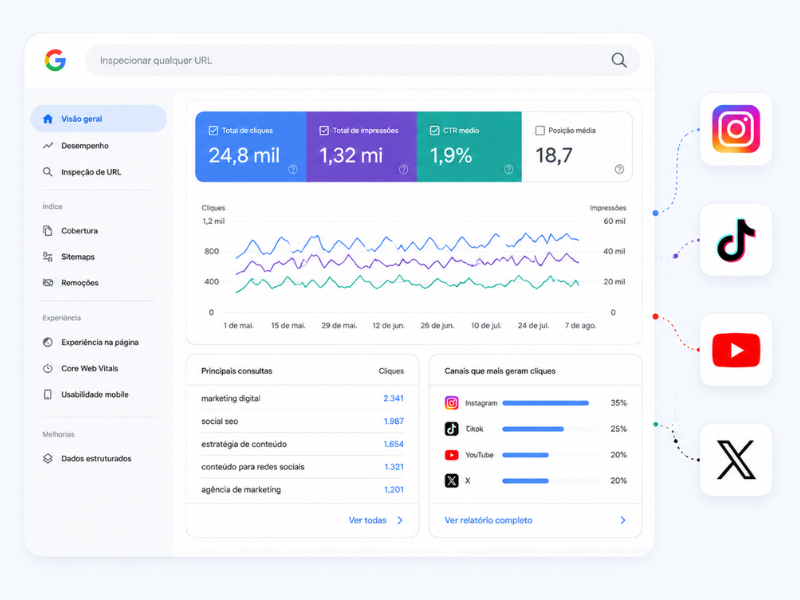Toggle the CTR médio checkbox
Screen dimensions: 800x600
pos(434,131)
